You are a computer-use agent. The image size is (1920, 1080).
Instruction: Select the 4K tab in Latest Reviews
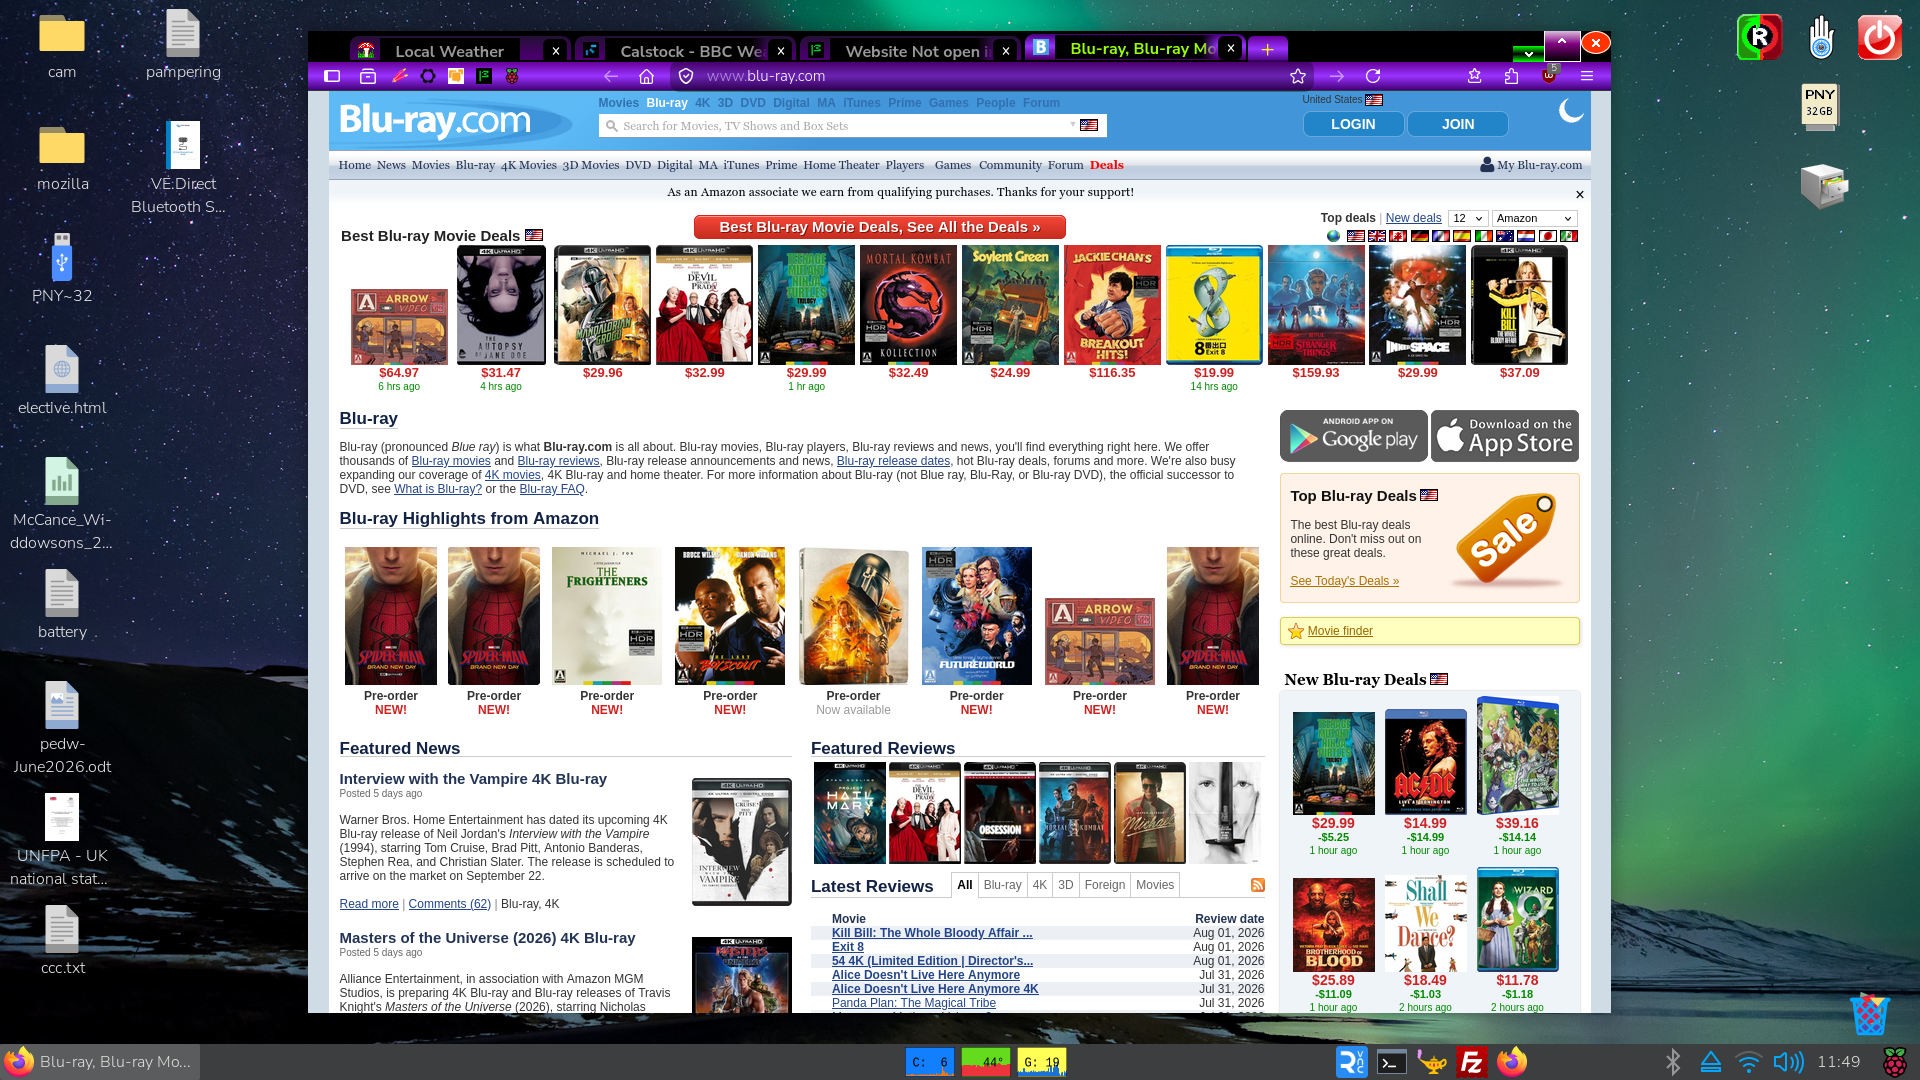coord(1040,885)
